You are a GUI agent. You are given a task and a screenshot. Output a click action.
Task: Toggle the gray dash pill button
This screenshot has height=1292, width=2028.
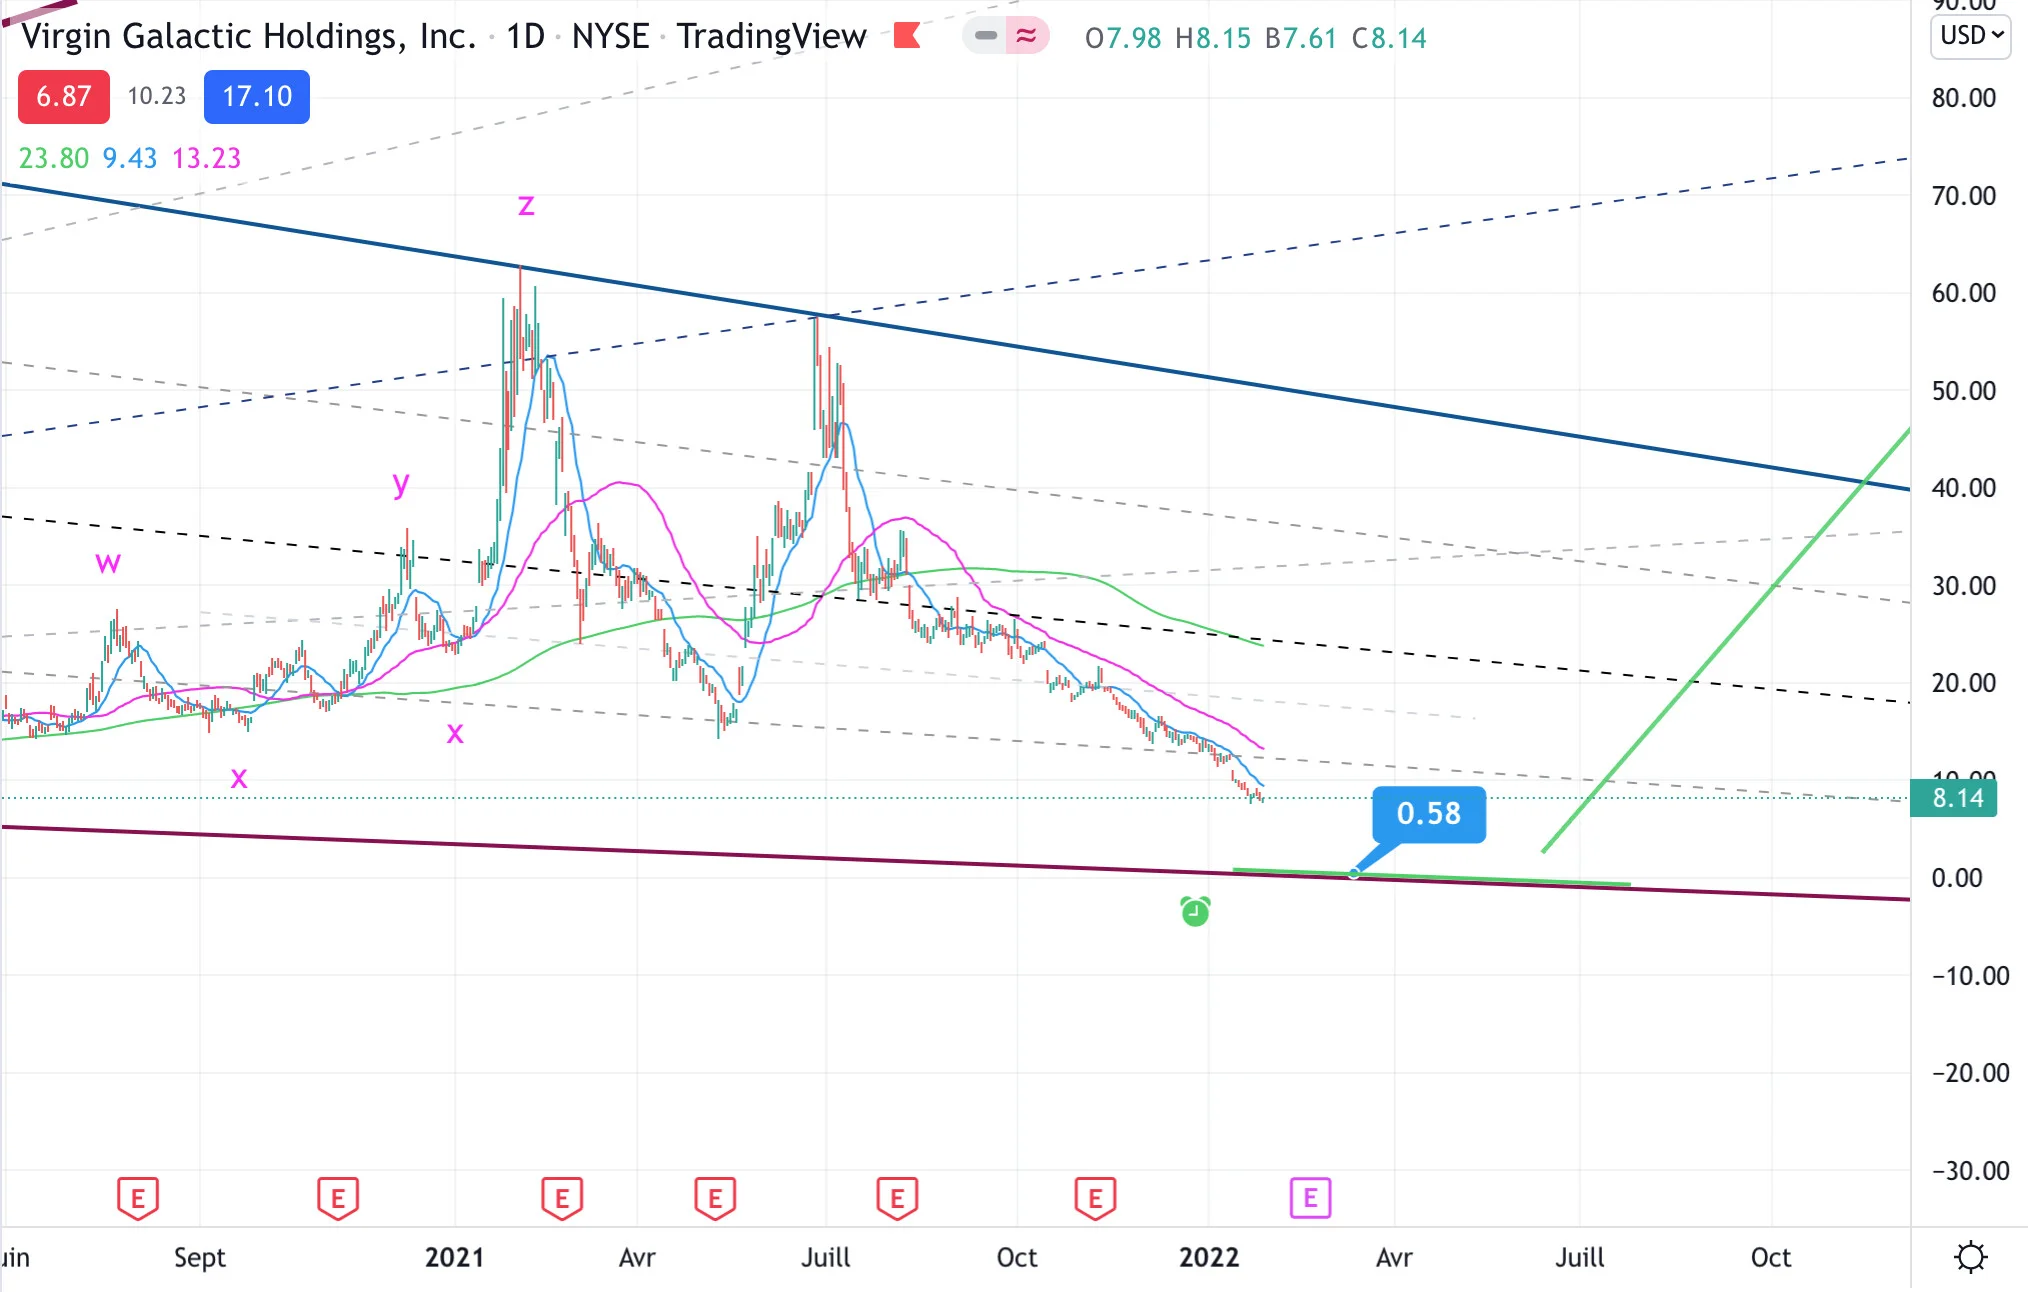click(x=985, y=36)
